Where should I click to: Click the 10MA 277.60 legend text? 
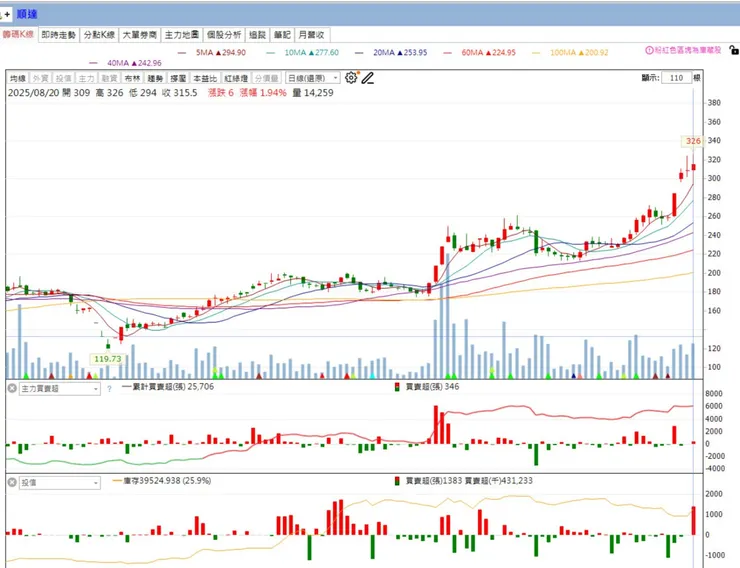[x=311, y=53]
